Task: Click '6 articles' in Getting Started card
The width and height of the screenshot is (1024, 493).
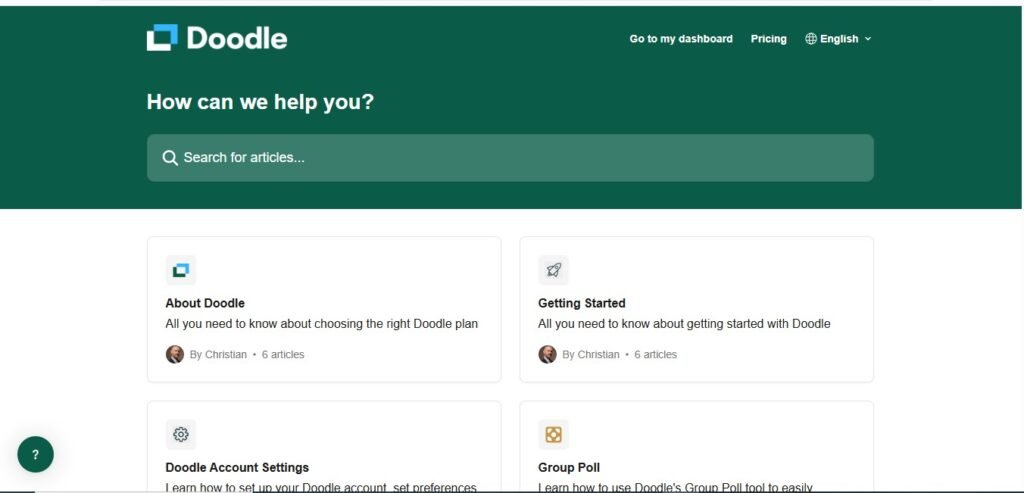Action: pos(656,355)
